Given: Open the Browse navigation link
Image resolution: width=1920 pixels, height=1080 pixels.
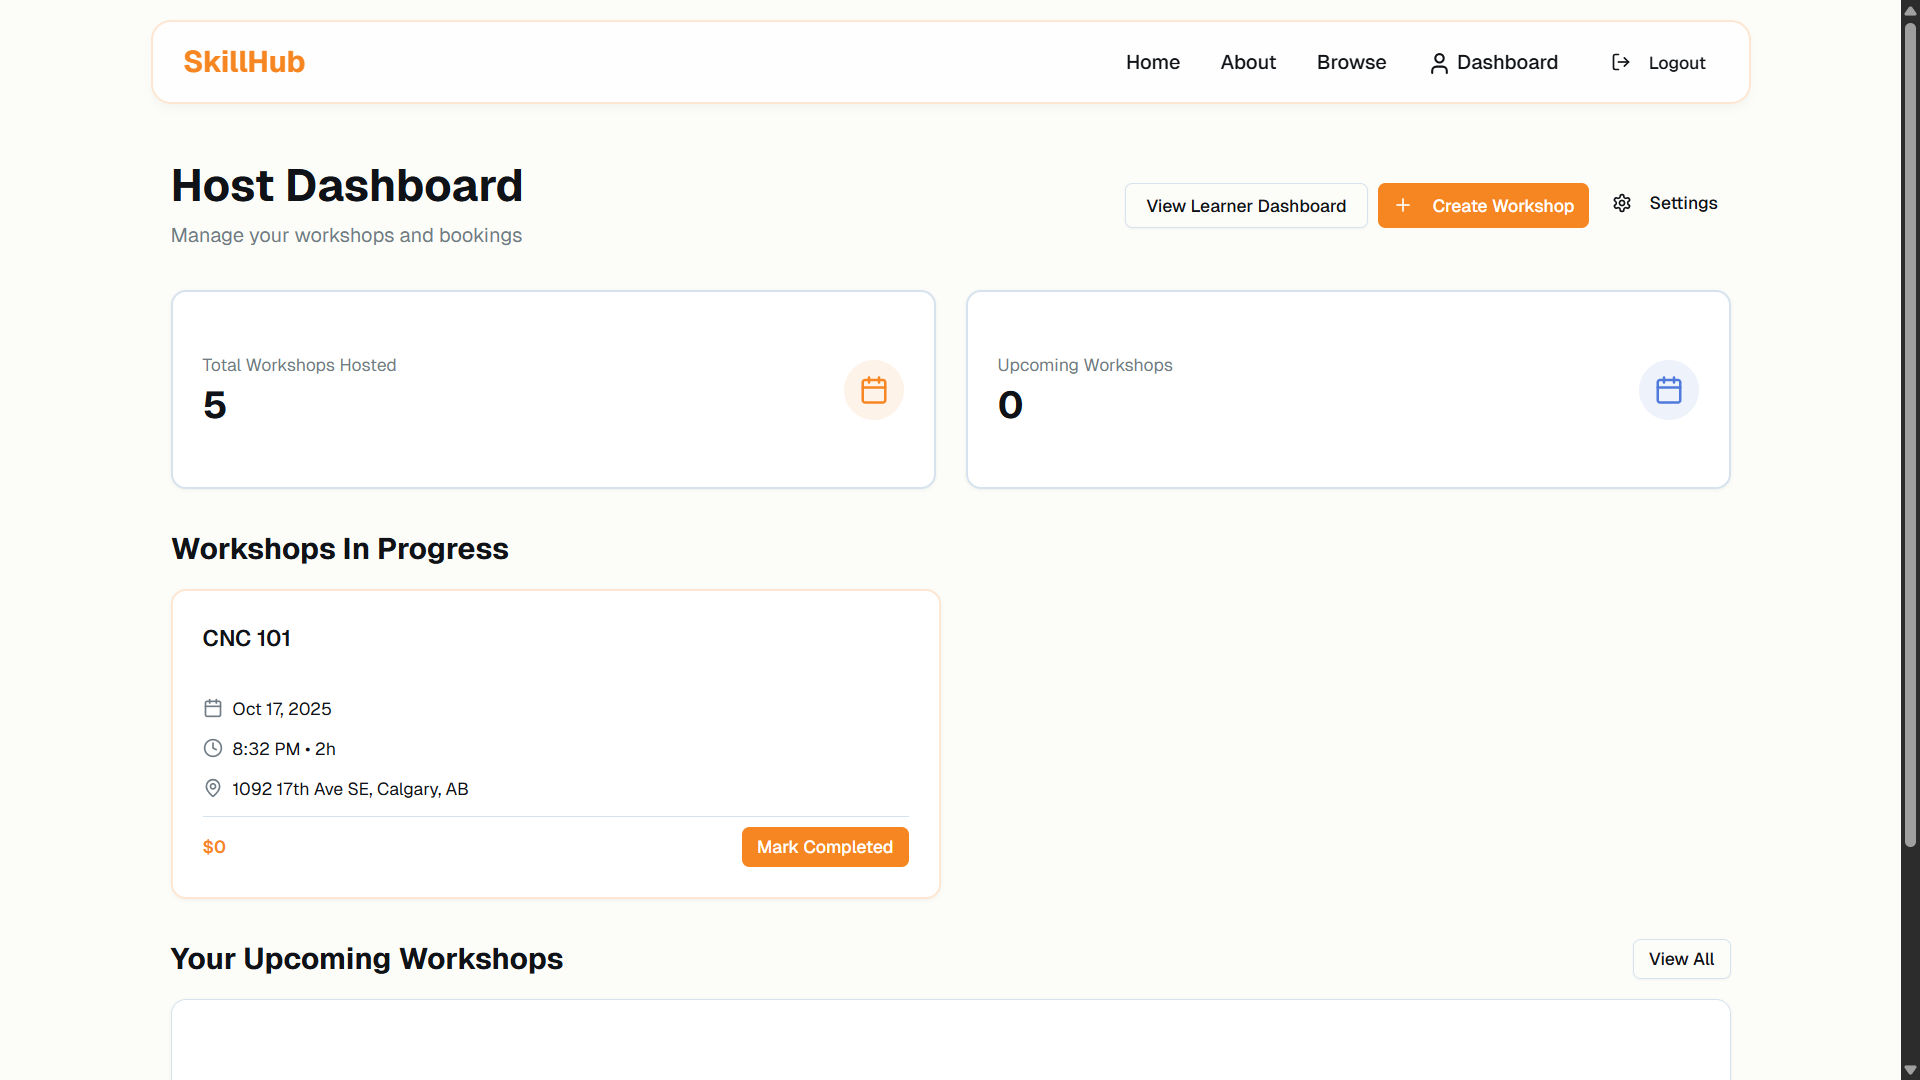Looking at the screenshot, I should click(1351, 63).
